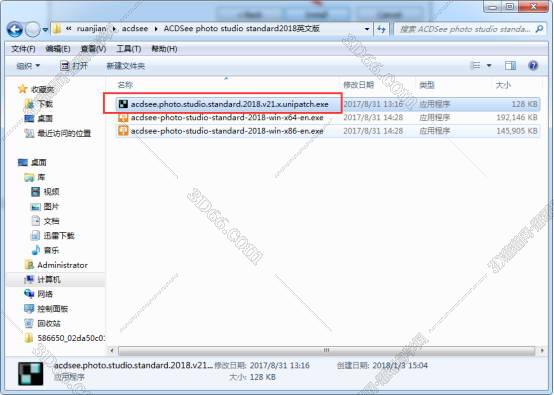Click the horizontal scrollbar thumb
This screenshot has width=554, height=395.
pos(327,350)
